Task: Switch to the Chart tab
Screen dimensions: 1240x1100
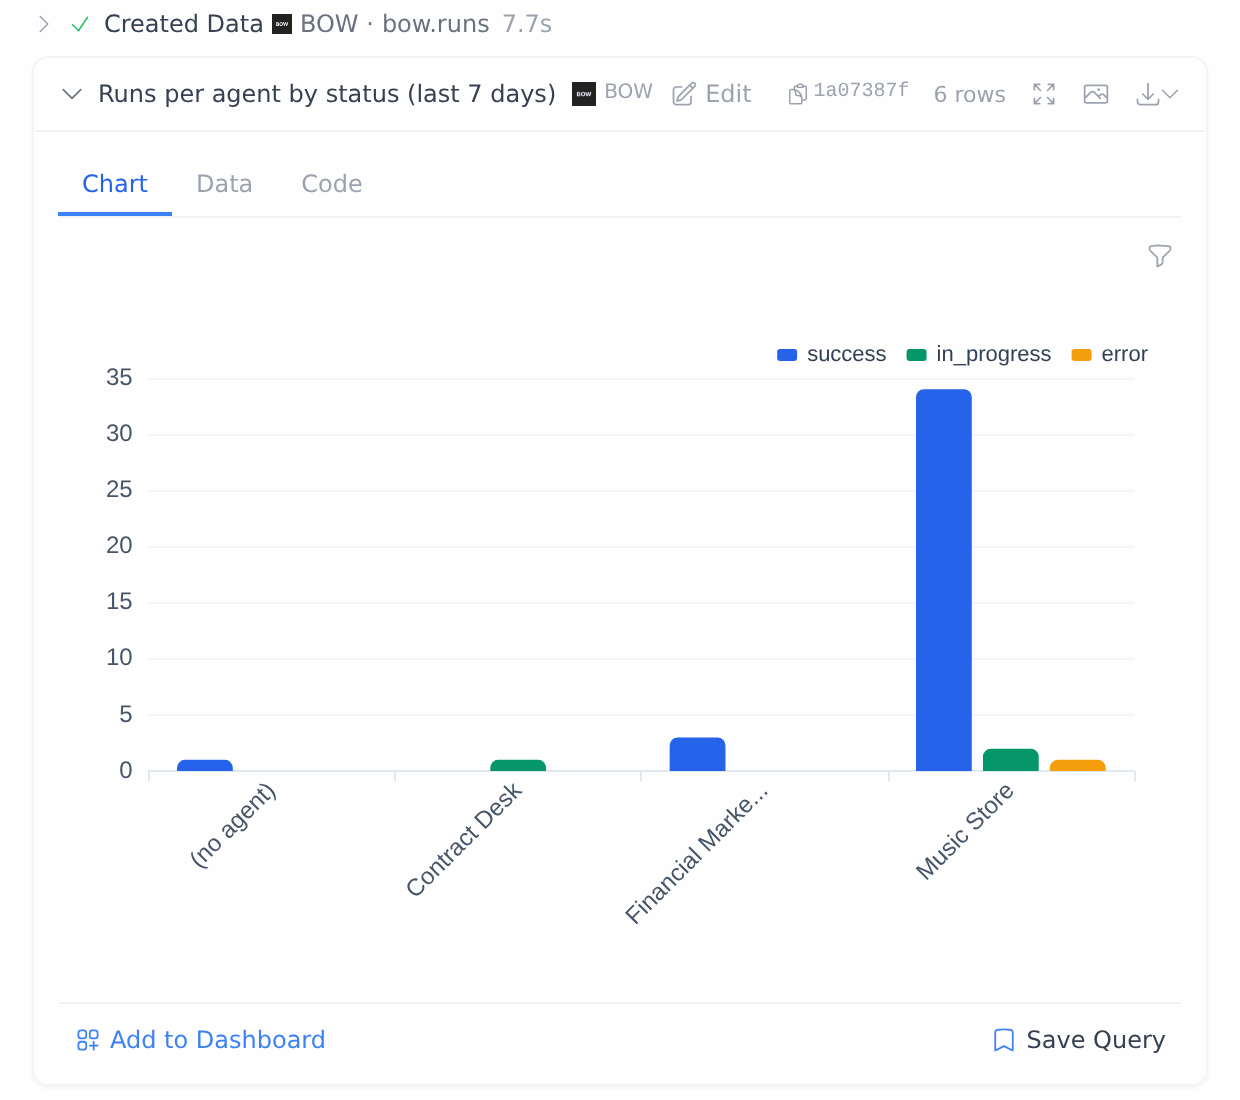Action: click(x=115, y=184)
